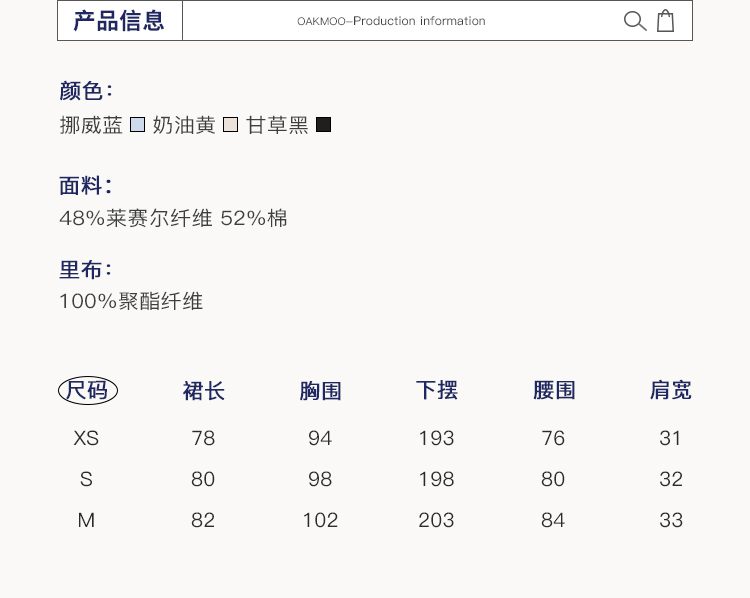
Task: Click the circled 尺码 header
Action: 88,390
